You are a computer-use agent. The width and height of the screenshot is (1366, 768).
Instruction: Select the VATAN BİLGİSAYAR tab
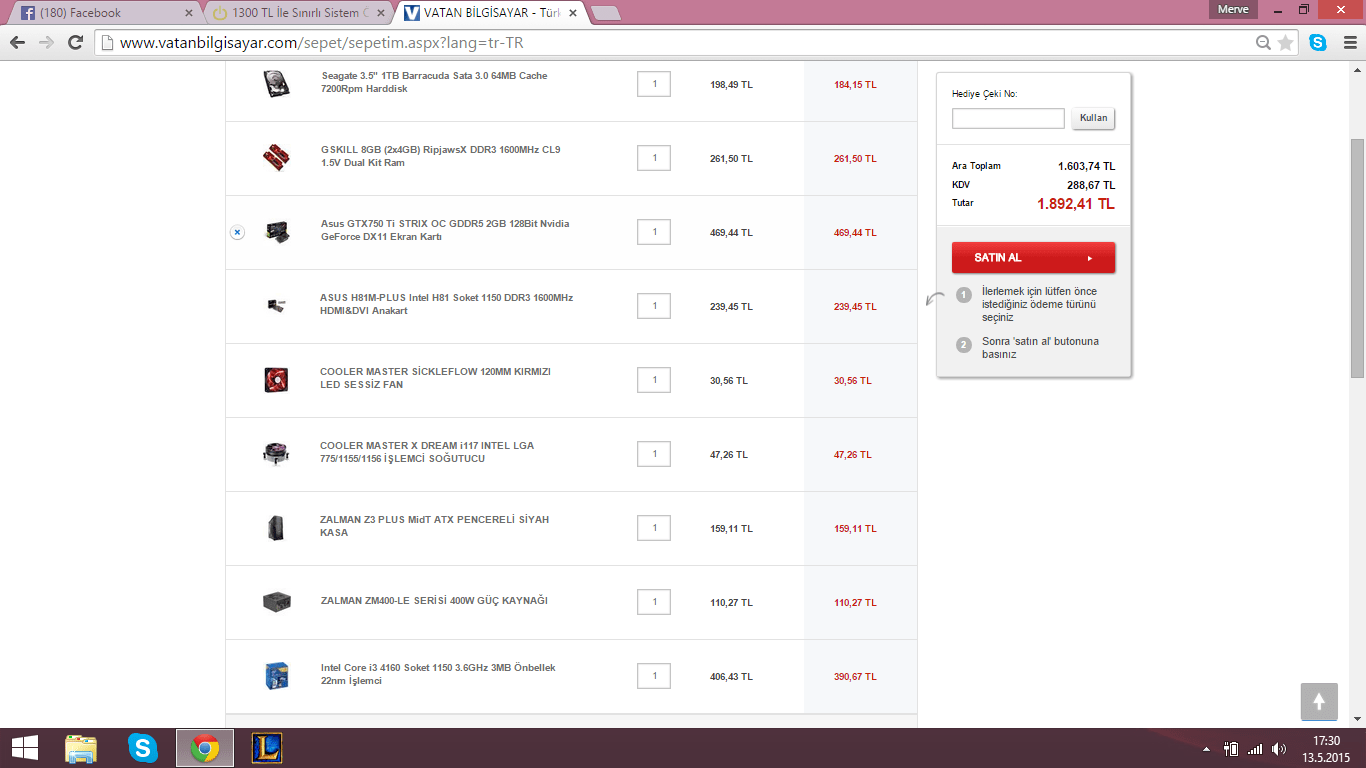(490, 13)
